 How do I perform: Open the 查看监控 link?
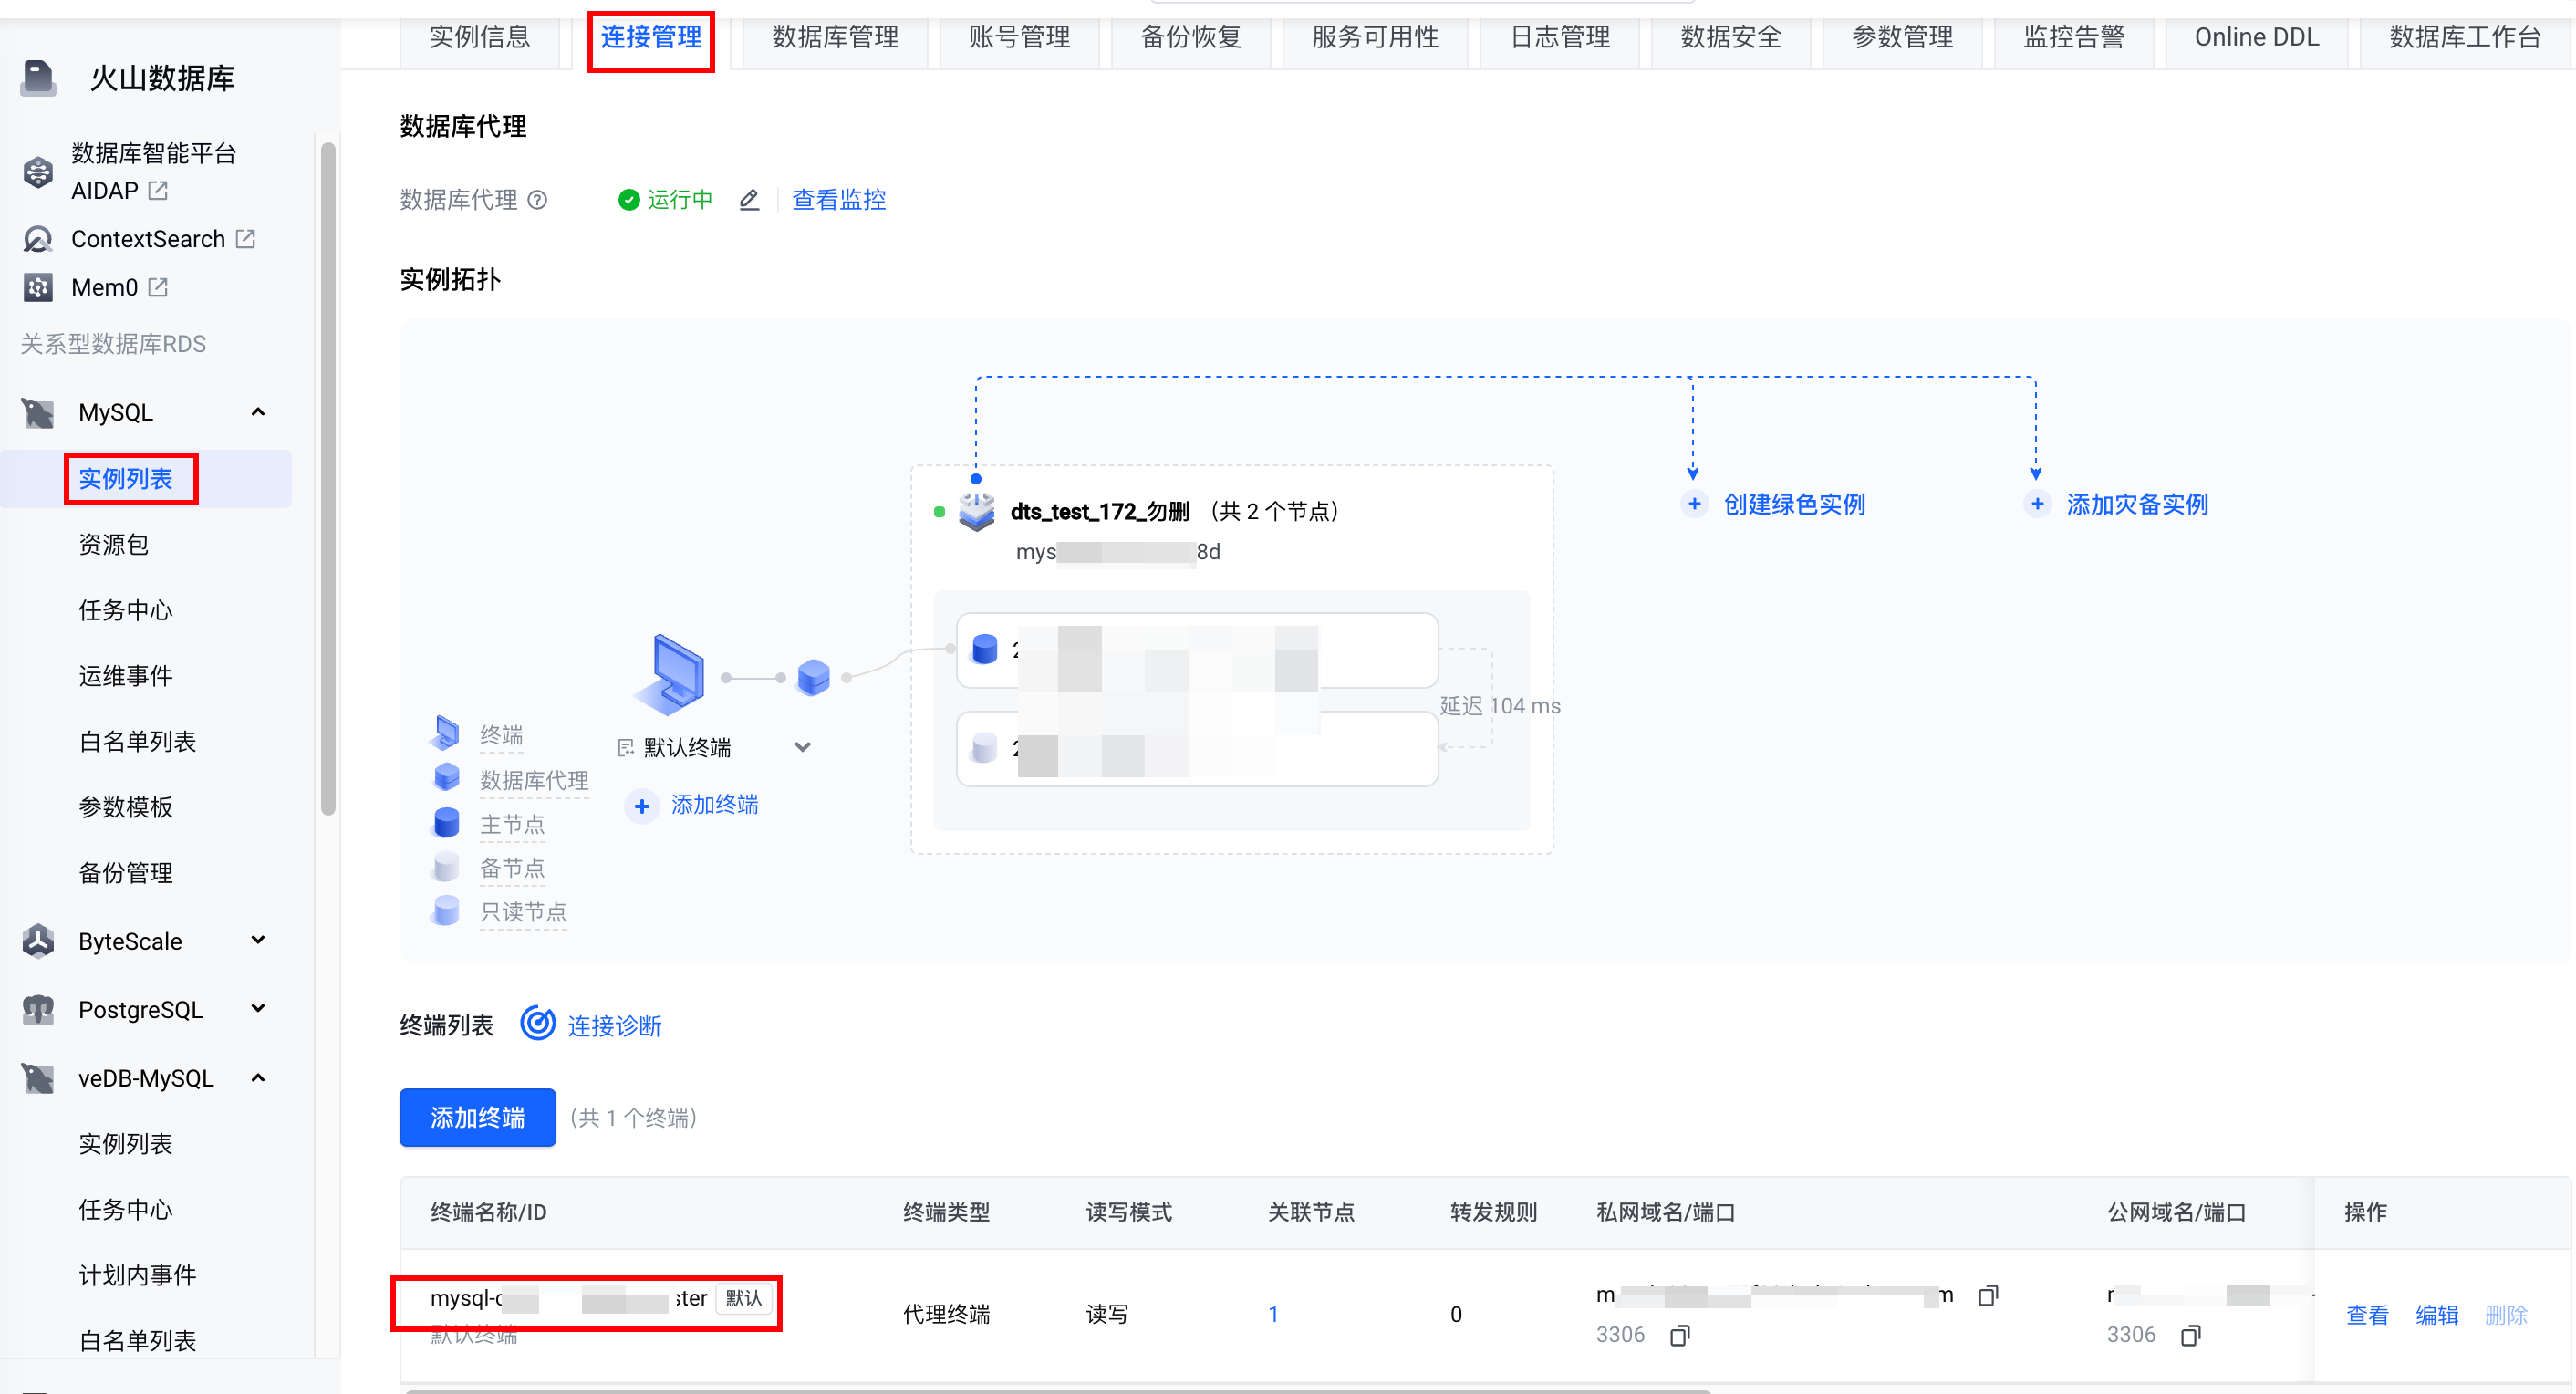click(x=838, y=200)
